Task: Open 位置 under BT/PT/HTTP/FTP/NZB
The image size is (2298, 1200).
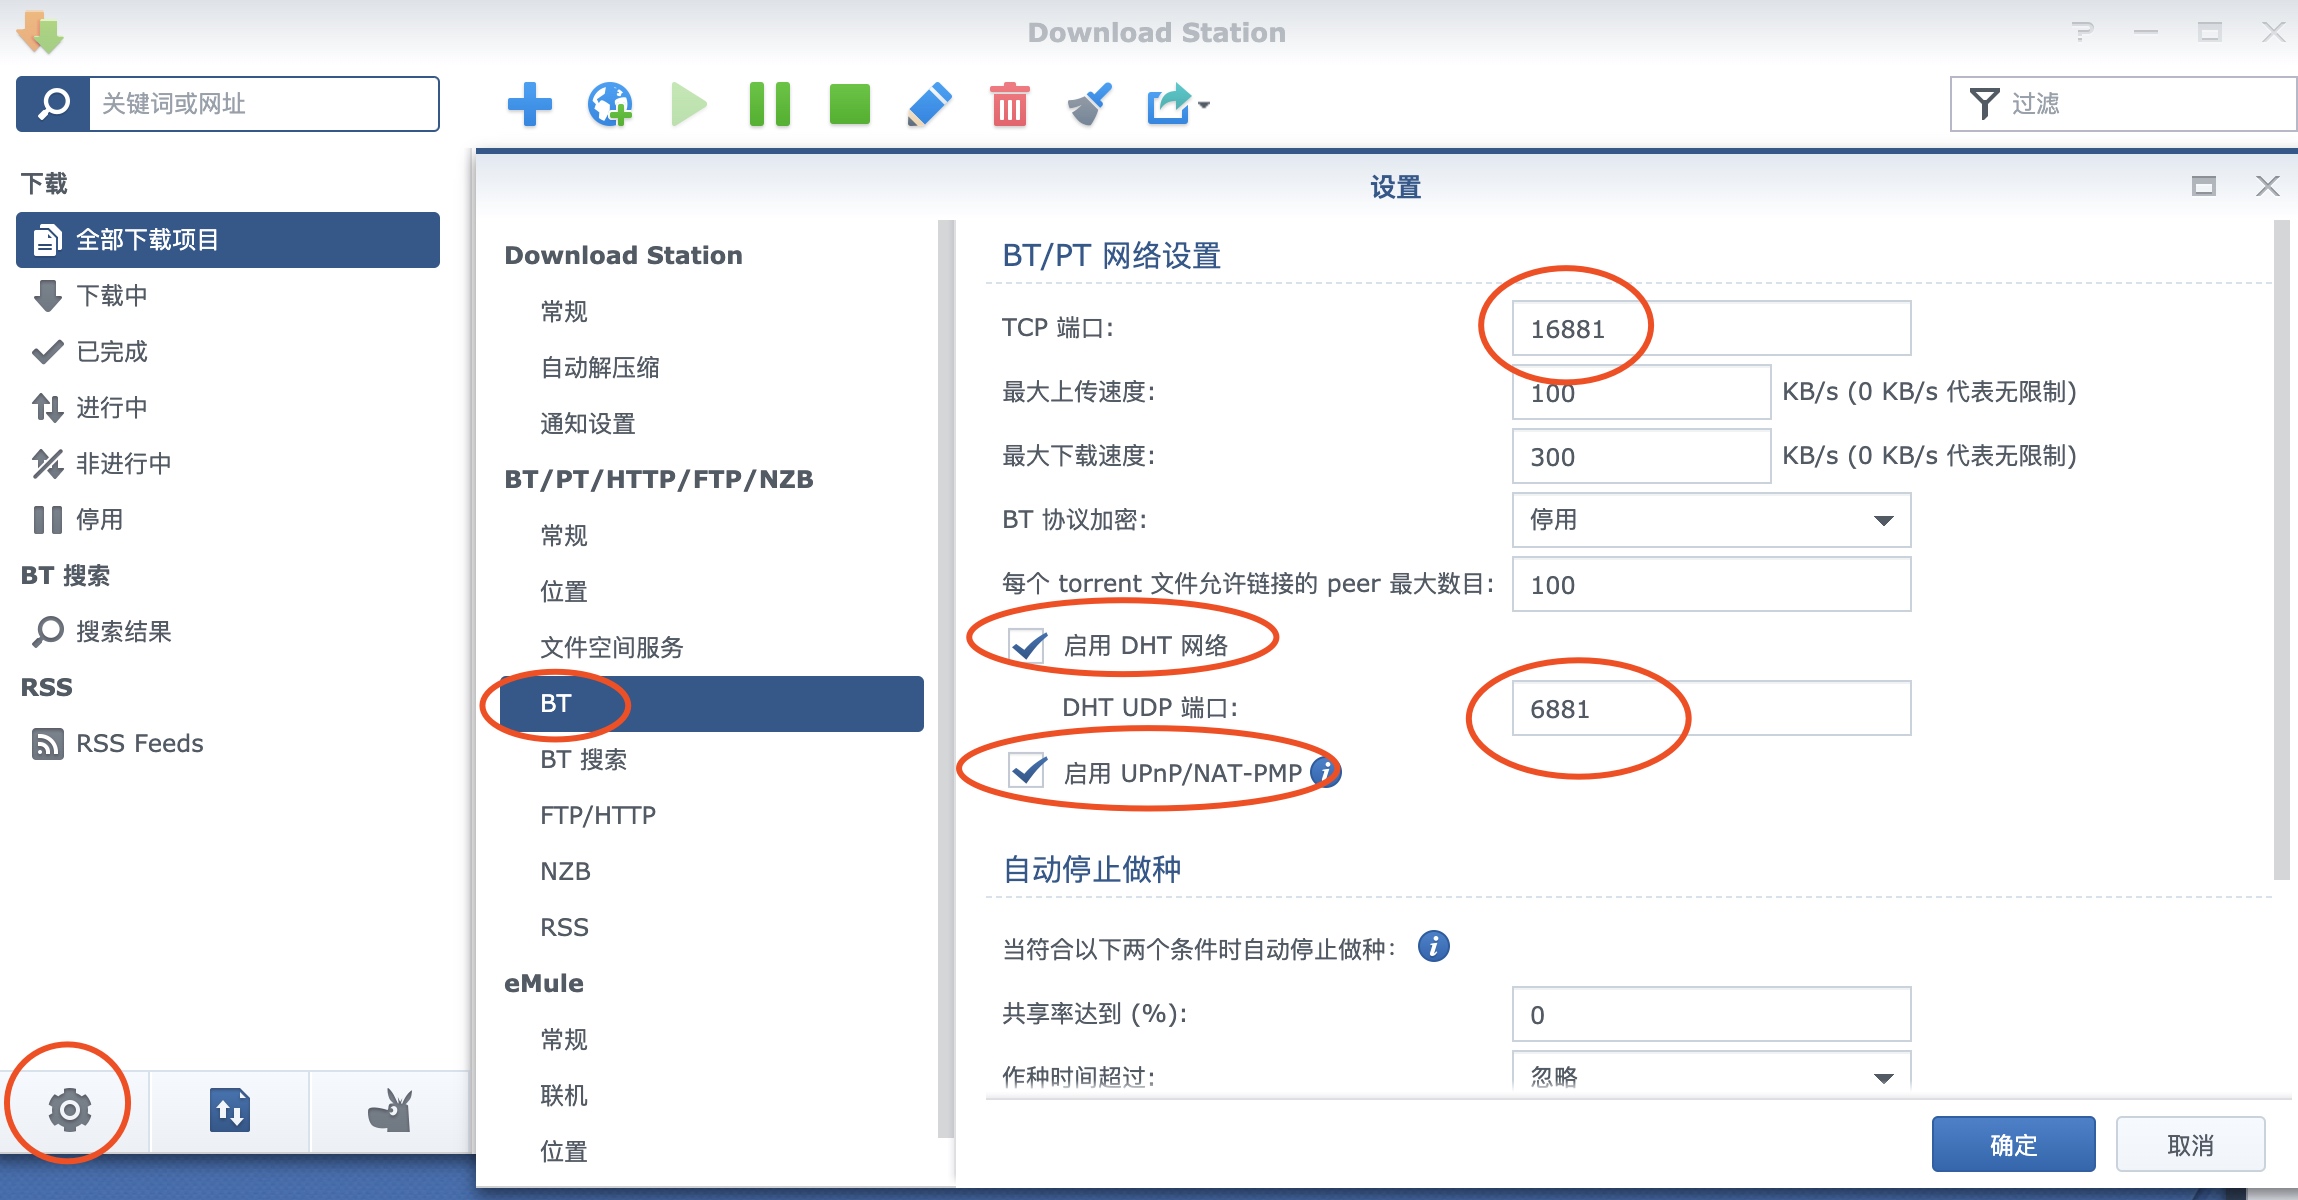Action: 712,592
